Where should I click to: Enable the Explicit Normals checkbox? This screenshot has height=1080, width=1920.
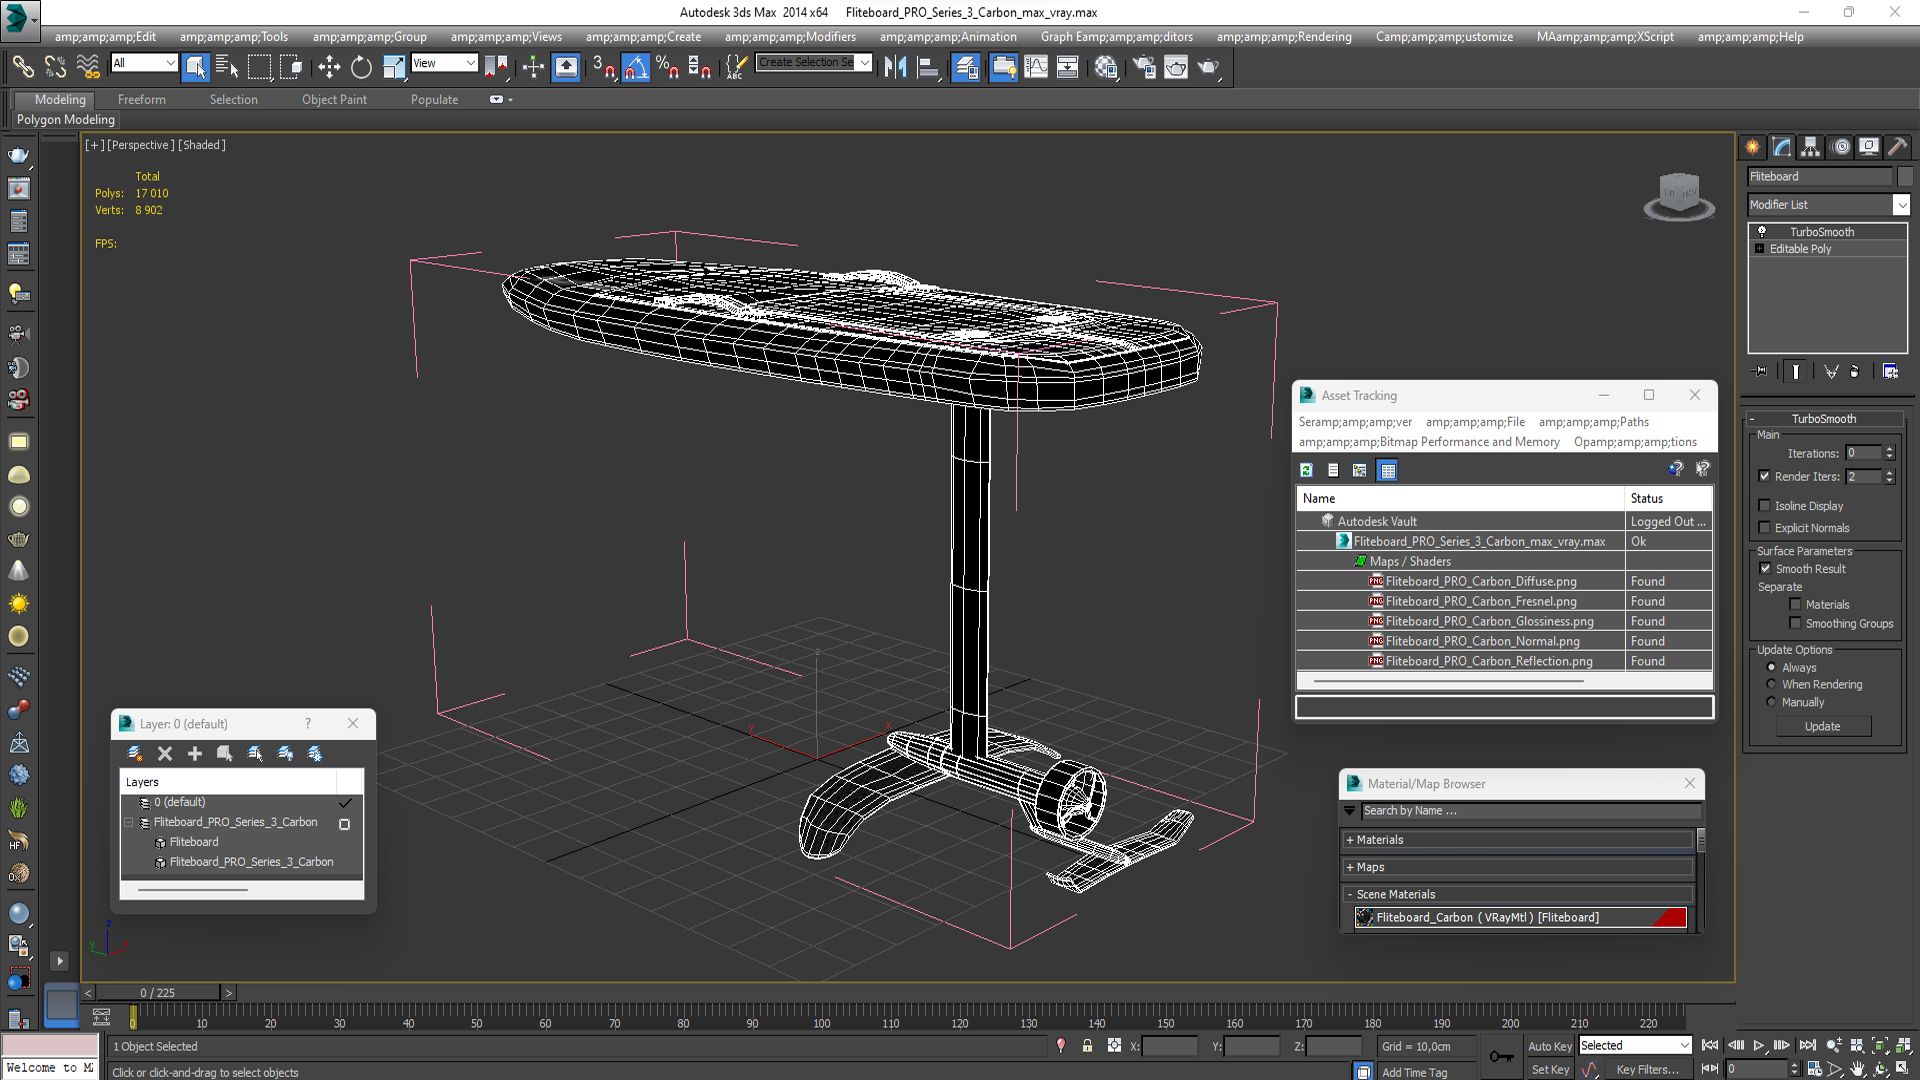1764,527
